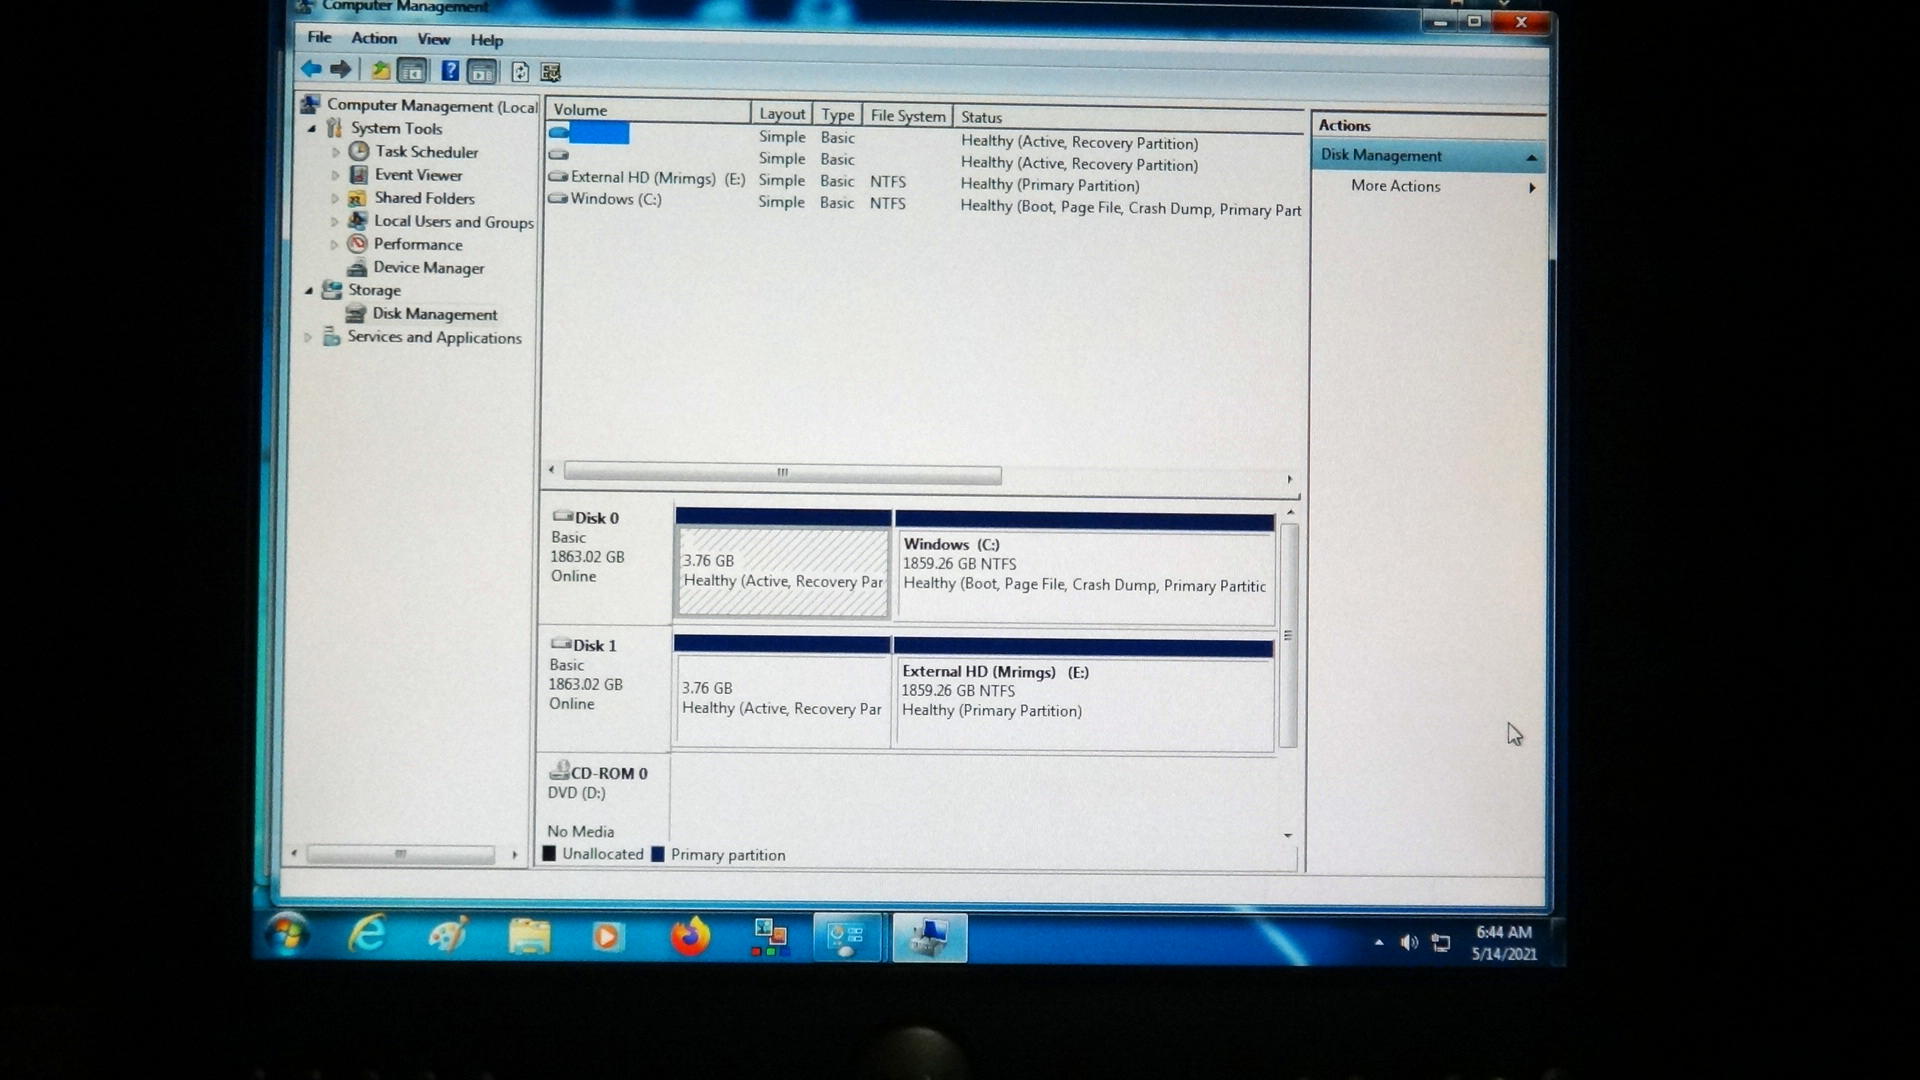Image resolution: width=1920 pixels, height=1080 pixels.
Task: Launch Internet Explorer from the taskbar
Action: pos(367,935)
